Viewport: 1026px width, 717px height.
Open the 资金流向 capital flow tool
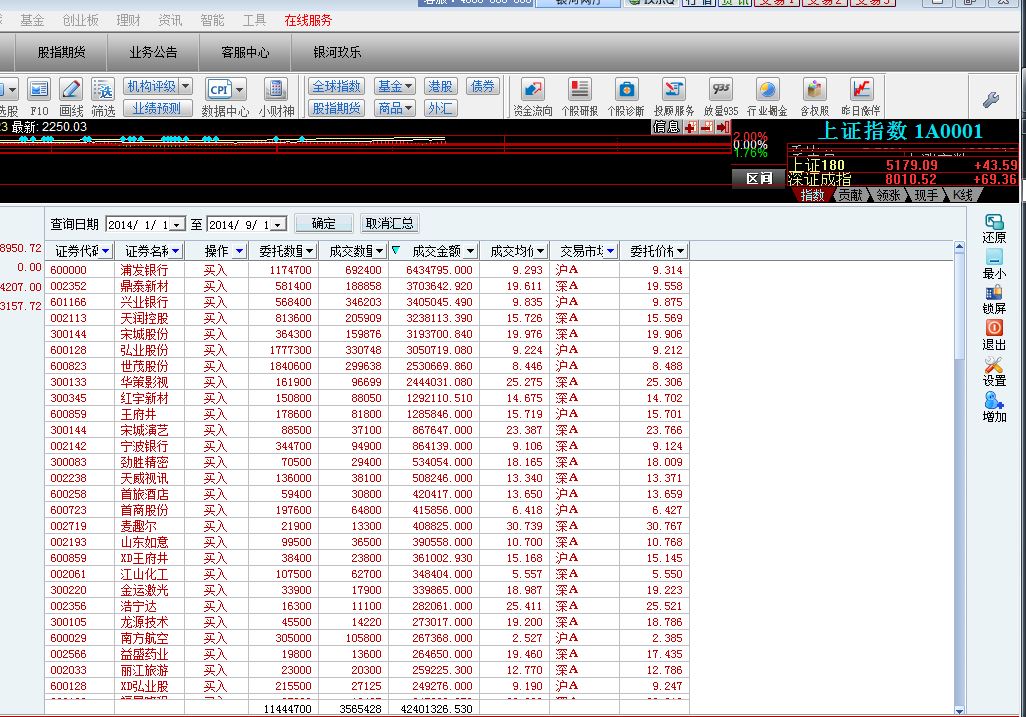534,92
